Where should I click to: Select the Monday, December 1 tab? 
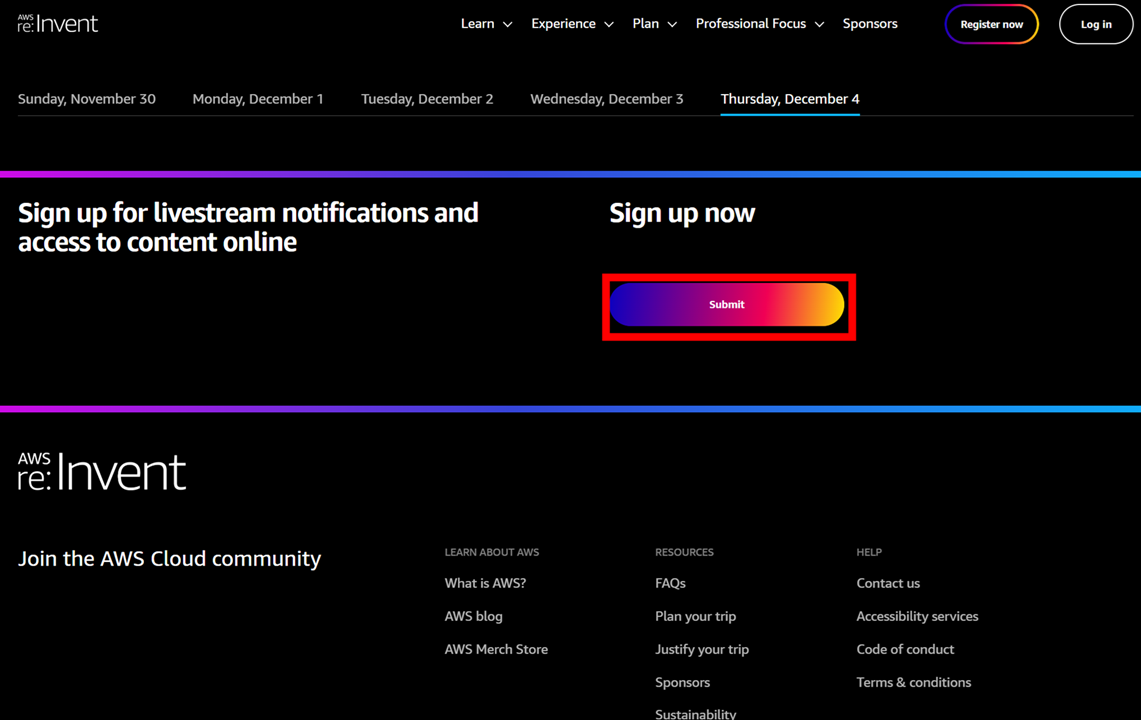(x=257, y=99)
